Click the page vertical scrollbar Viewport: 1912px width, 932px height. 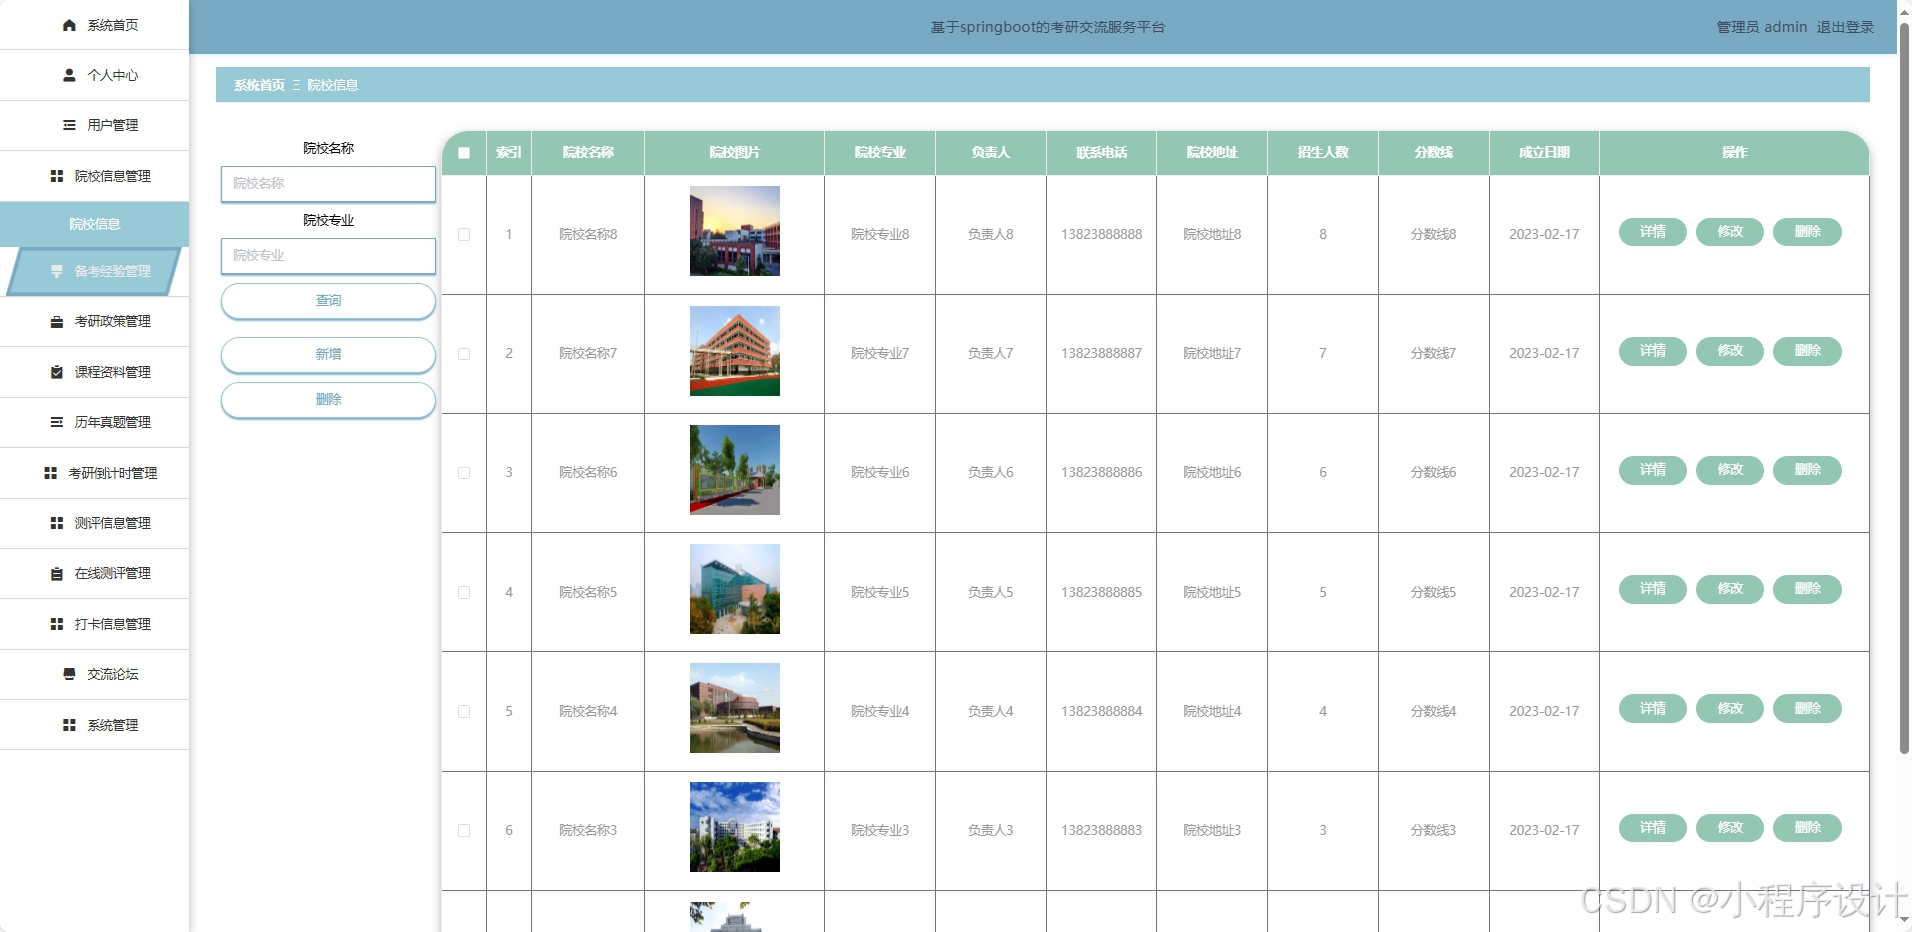[x=1904, y=390]
